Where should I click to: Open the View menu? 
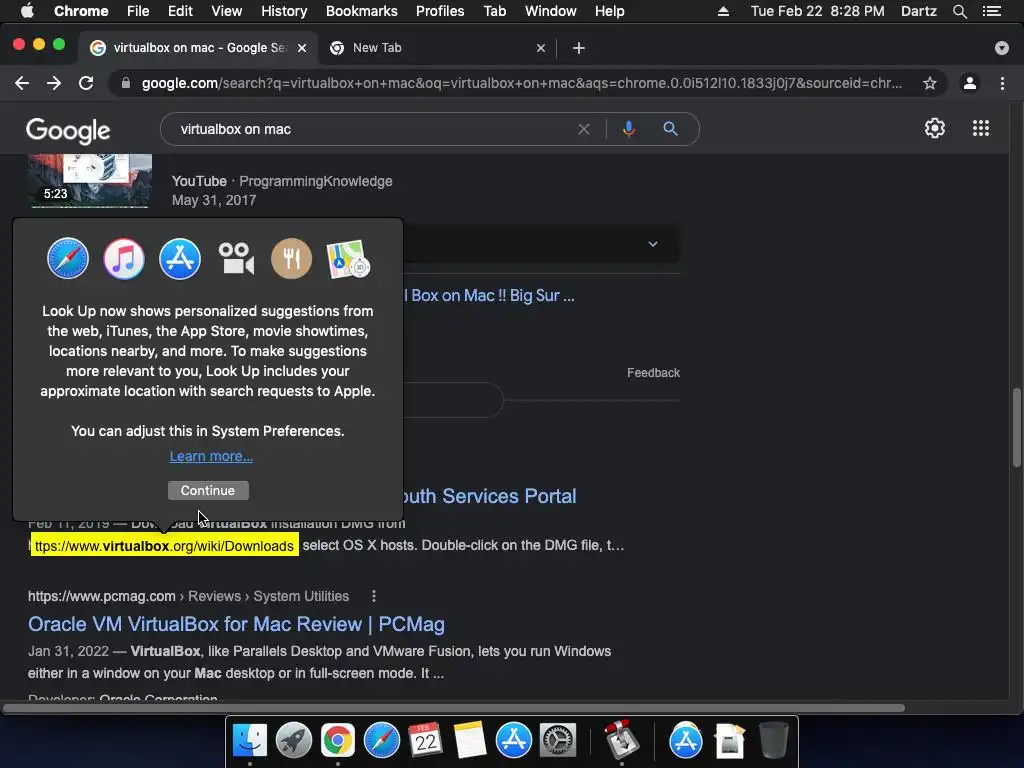[227, 11]
